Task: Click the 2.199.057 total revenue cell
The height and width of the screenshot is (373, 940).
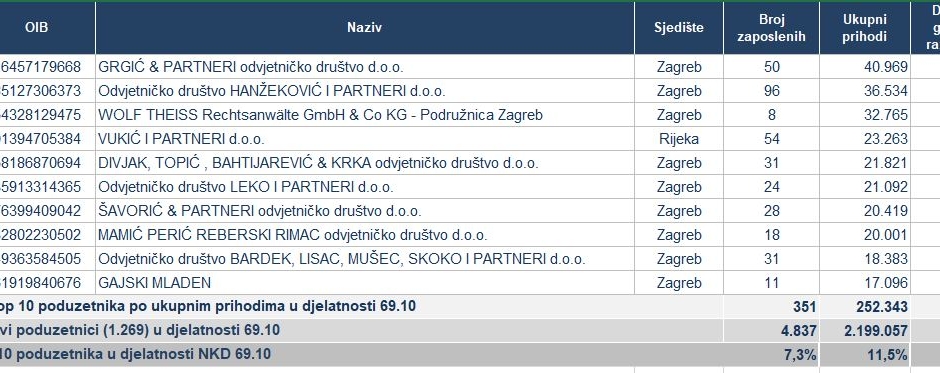Action: coord(864,330)
